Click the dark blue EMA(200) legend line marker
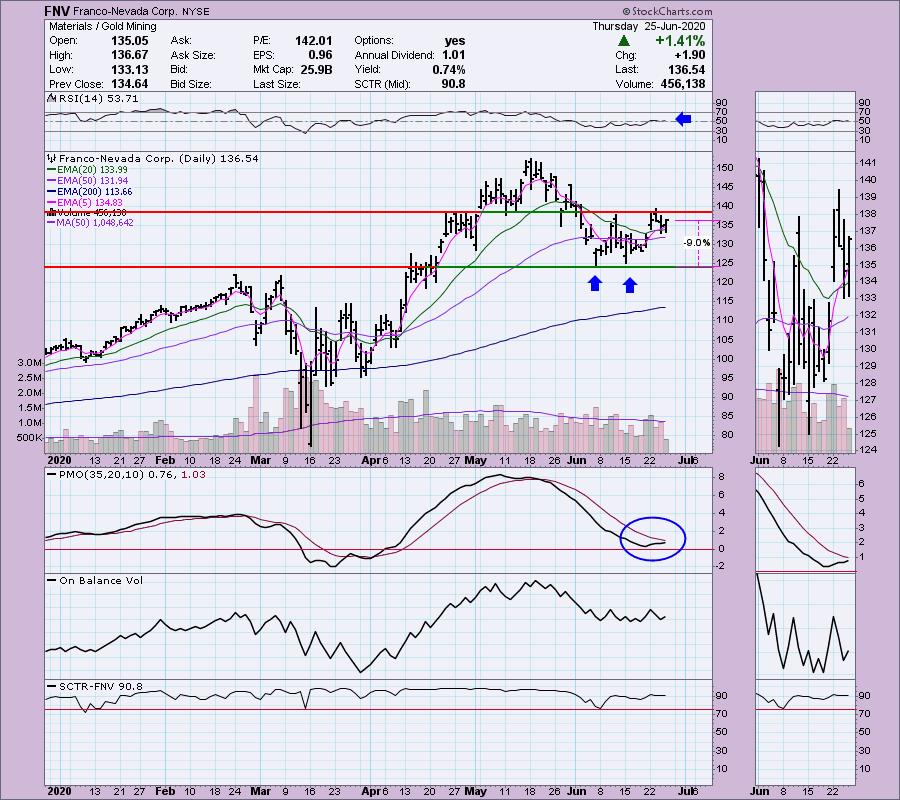Screen dimensions: 900x800 (51, 192)
